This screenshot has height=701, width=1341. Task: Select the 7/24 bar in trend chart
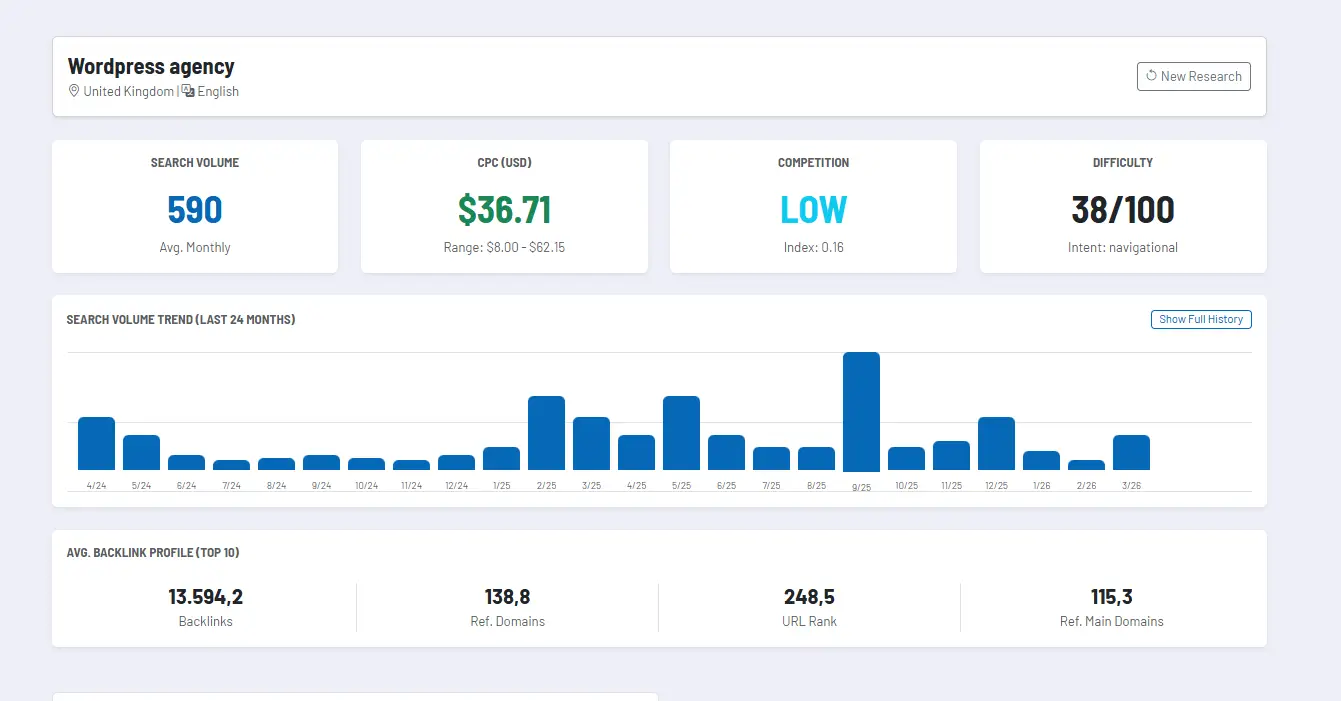pos(231,465)
